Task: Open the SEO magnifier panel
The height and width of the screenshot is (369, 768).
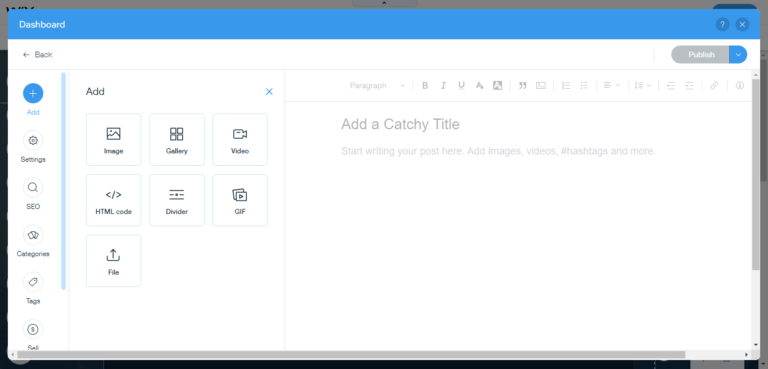Action: (x=33, y=188)
